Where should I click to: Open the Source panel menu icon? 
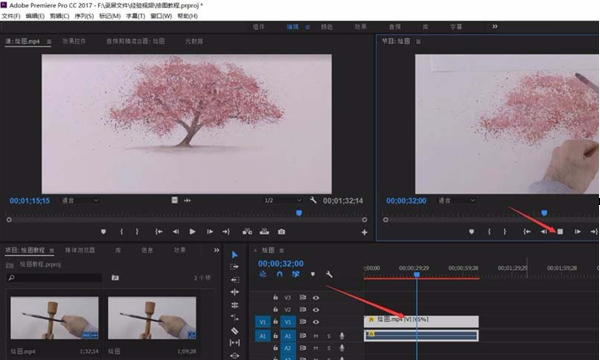pyautogui.click(x=49, y=41)
